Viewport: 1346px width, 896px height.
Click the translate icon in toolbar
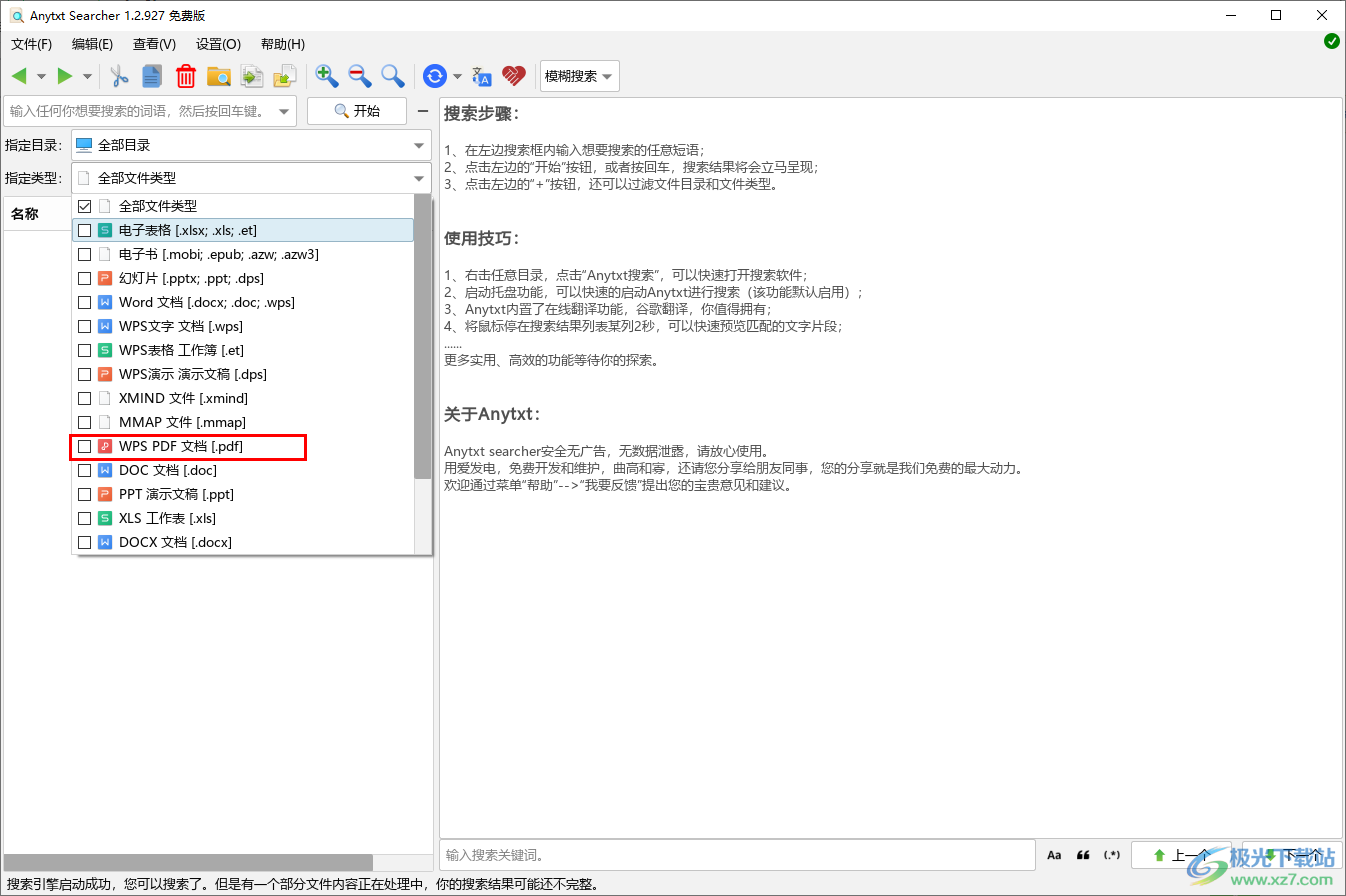click(482, 76)
